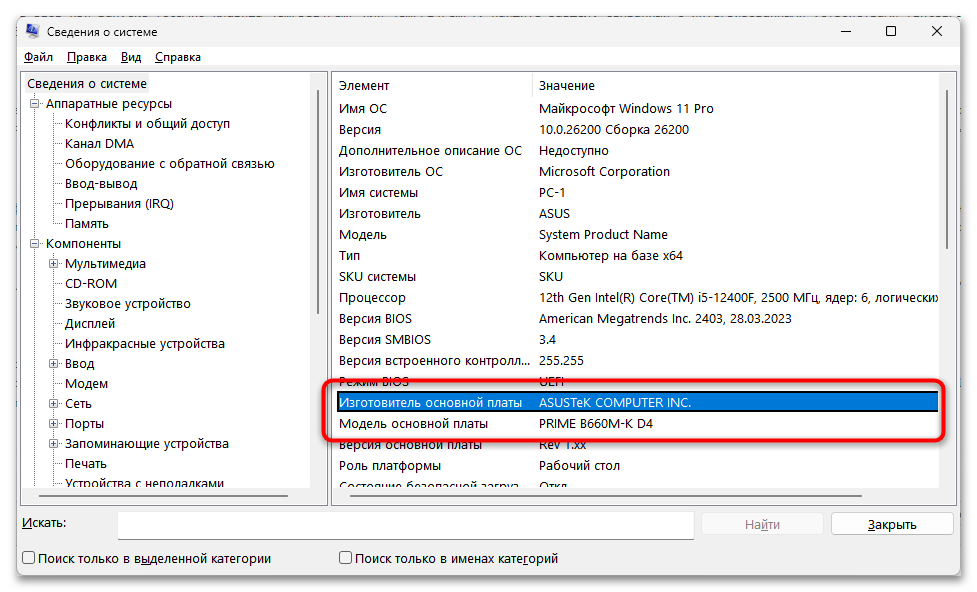Image resolution: width=977 pixels, height=592 pixels.
Task: Maximize the Сведения о системе window
Action: click(x=890, y=32)
